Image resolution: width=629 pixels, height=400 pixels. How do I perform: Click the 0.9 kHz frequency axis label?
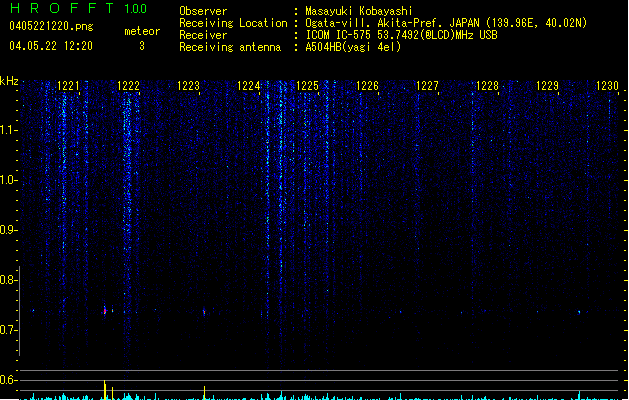pos(8,230)
